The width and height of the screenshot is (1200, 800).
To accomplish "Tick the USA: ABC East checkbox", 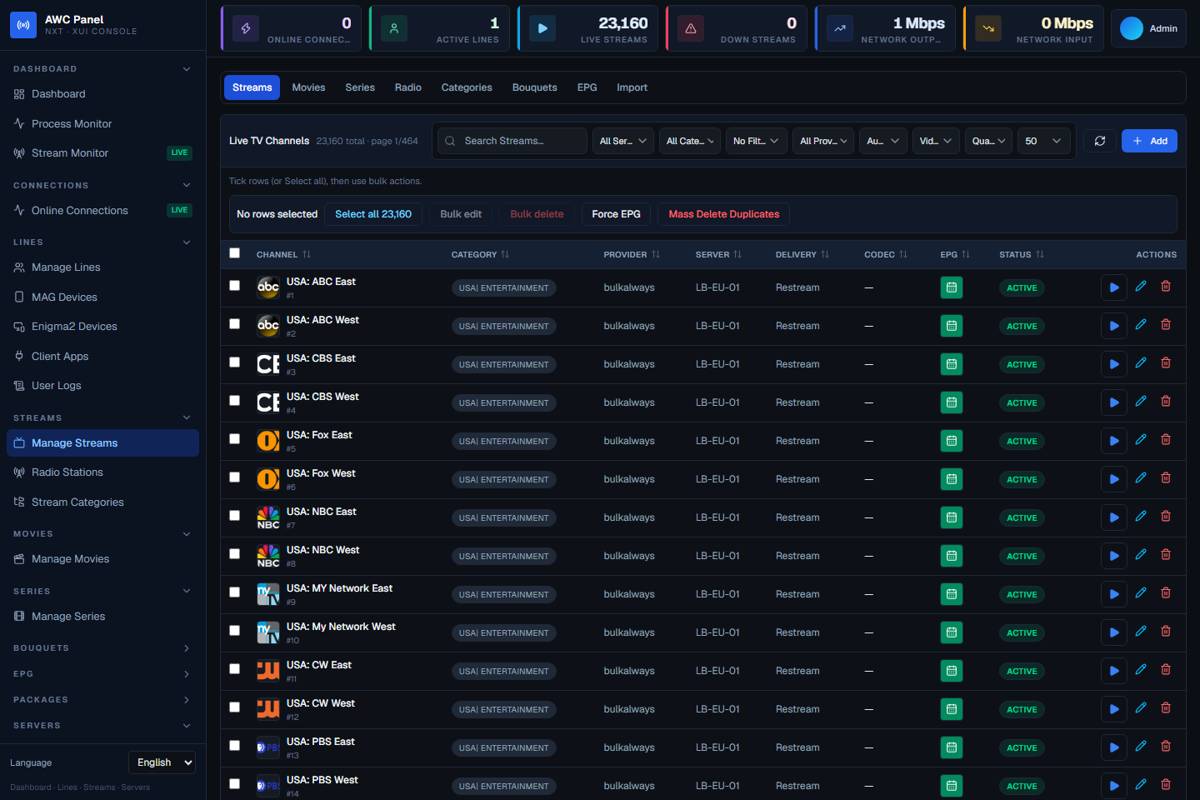I will (235, 285).
